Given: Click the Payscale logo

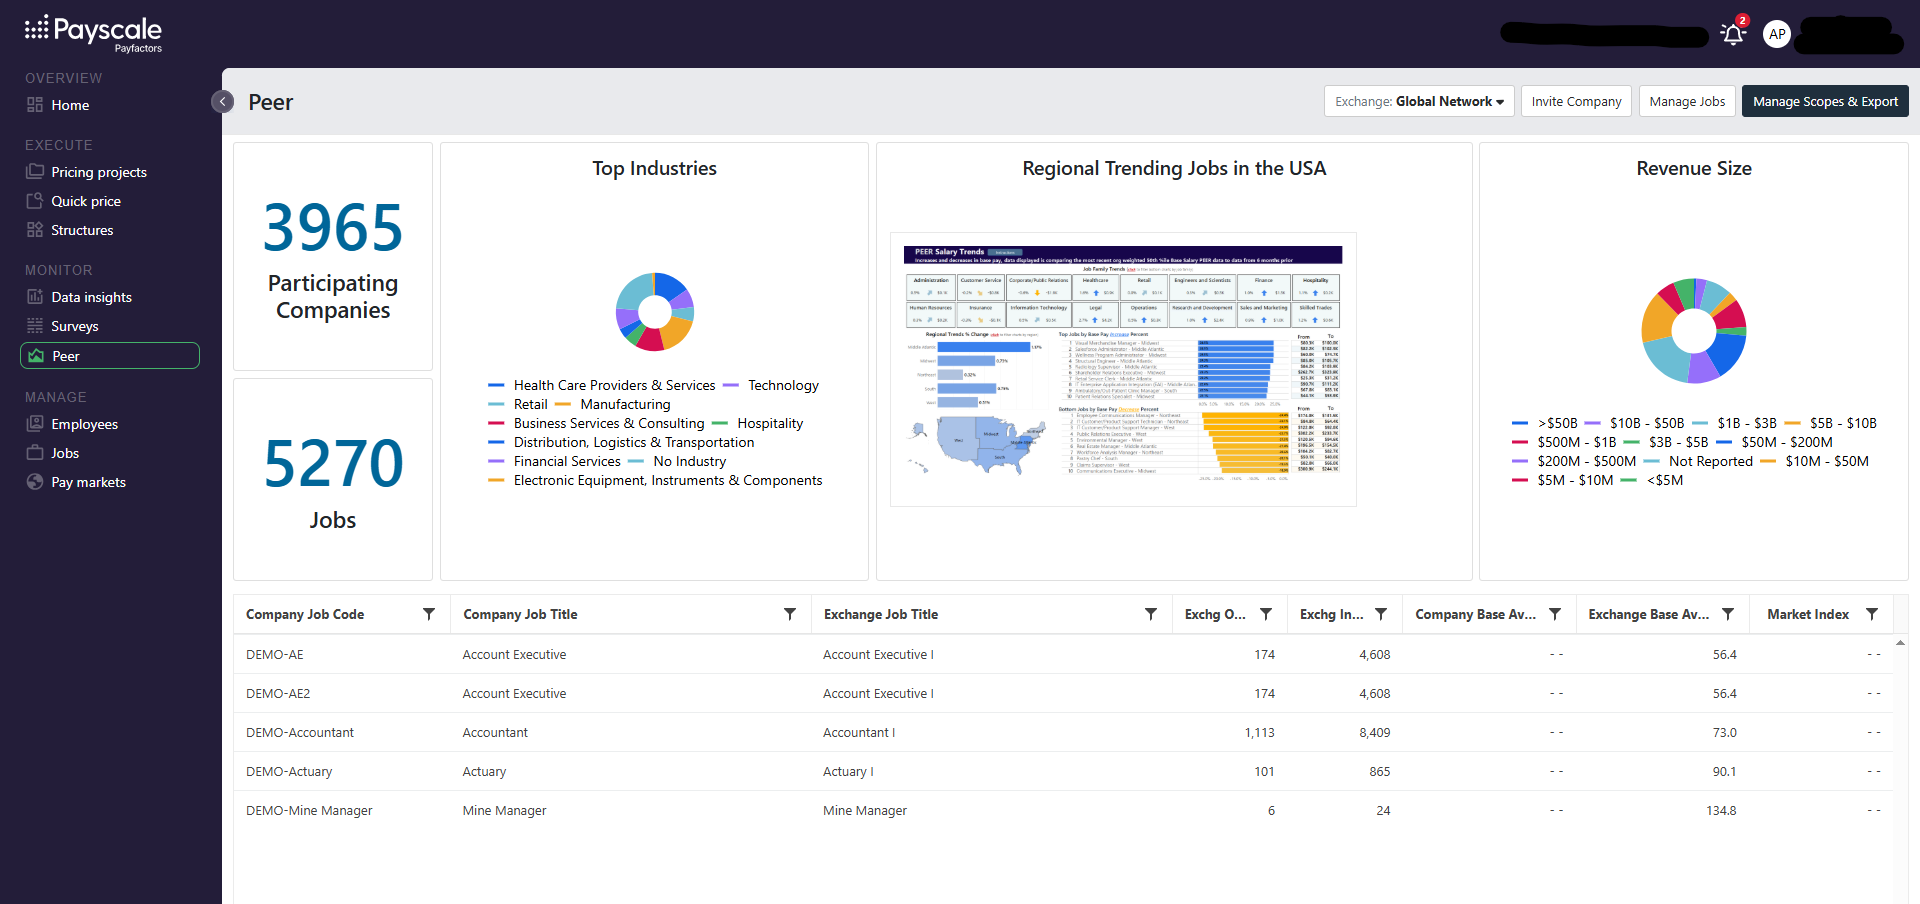Looking at the screenshot, I should tap(93, 33).
